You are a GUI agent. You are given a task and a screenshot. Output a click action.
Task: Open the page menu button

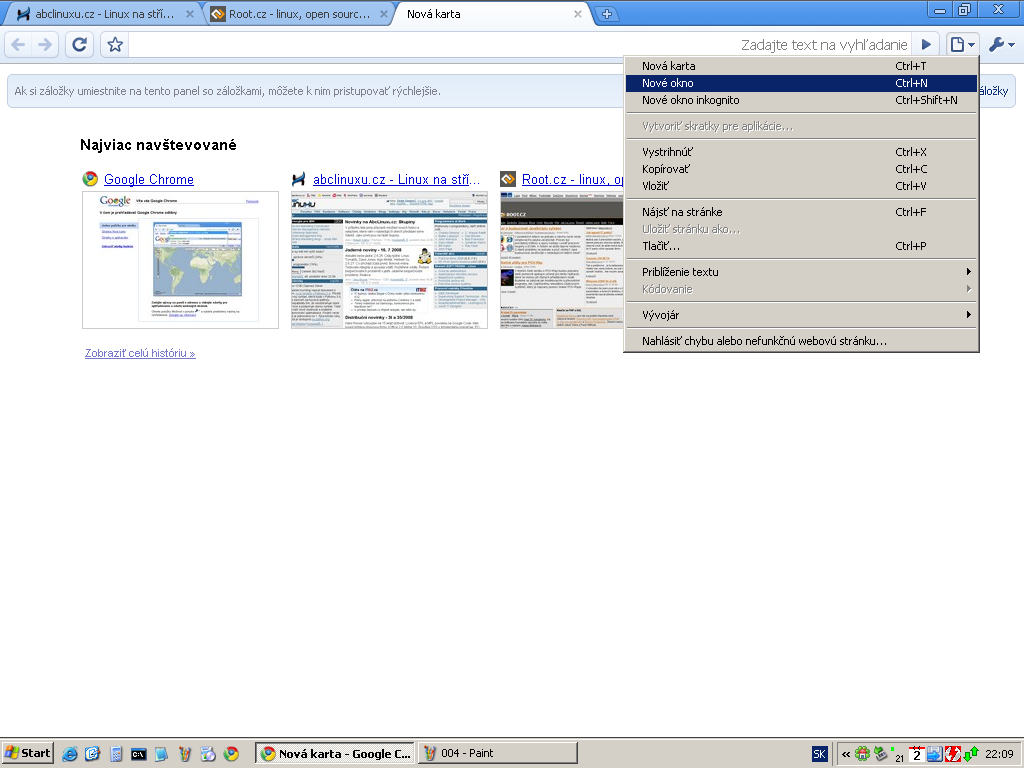pos(962,44)
